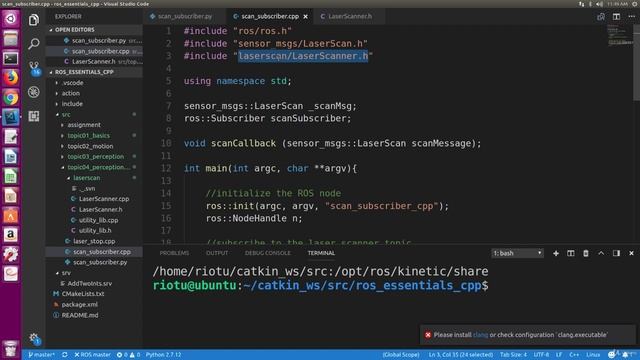Click Ln 3, Col 35 cursor position
The width and height of the screenshot is (640, 360).
[x=460, y=355]
